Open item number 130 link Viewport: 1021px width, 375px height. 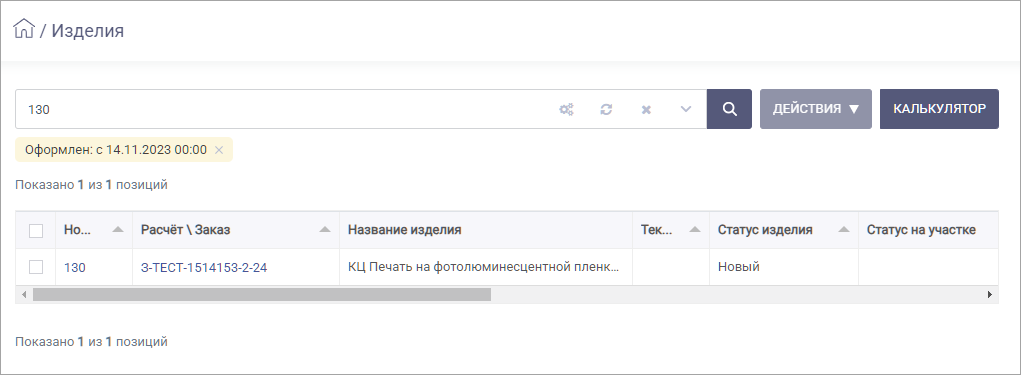(74, 267)
